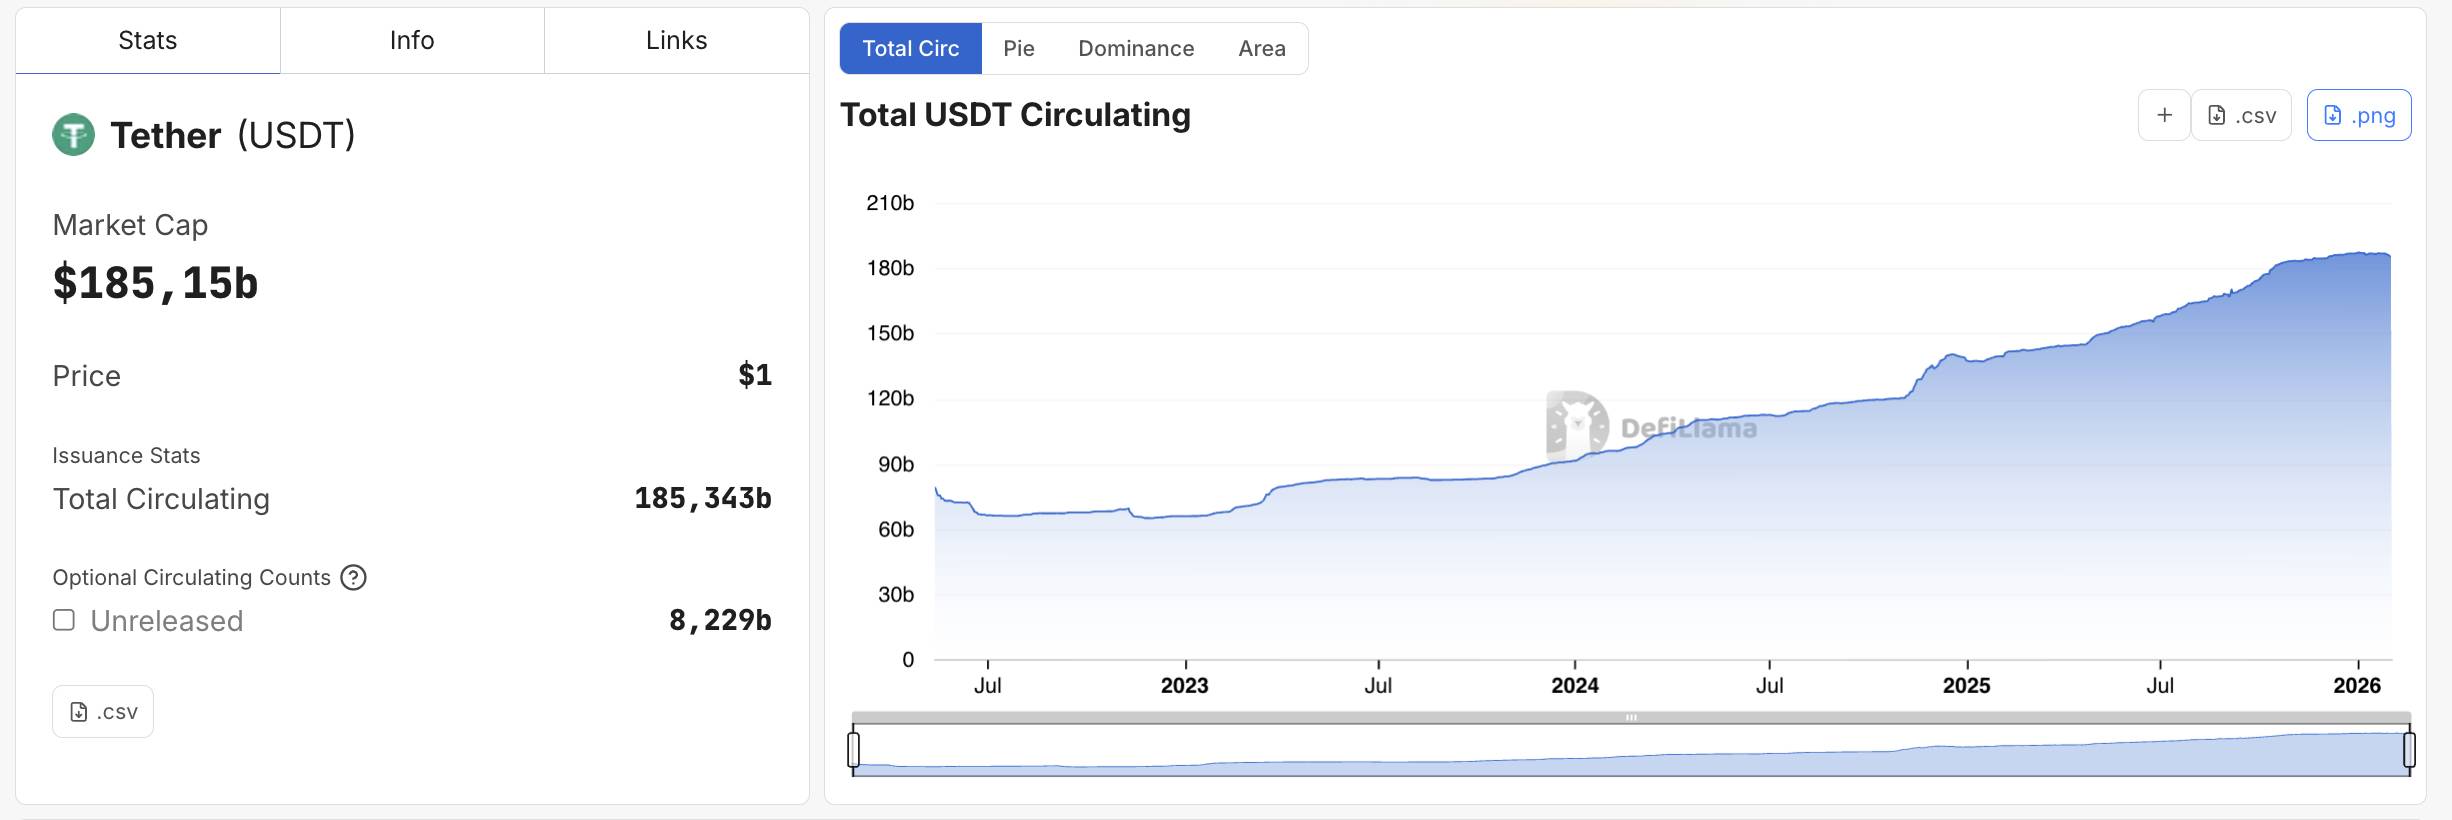Click the Tether logo icon
Screen dimensions: 2452x820
point(73,135)
